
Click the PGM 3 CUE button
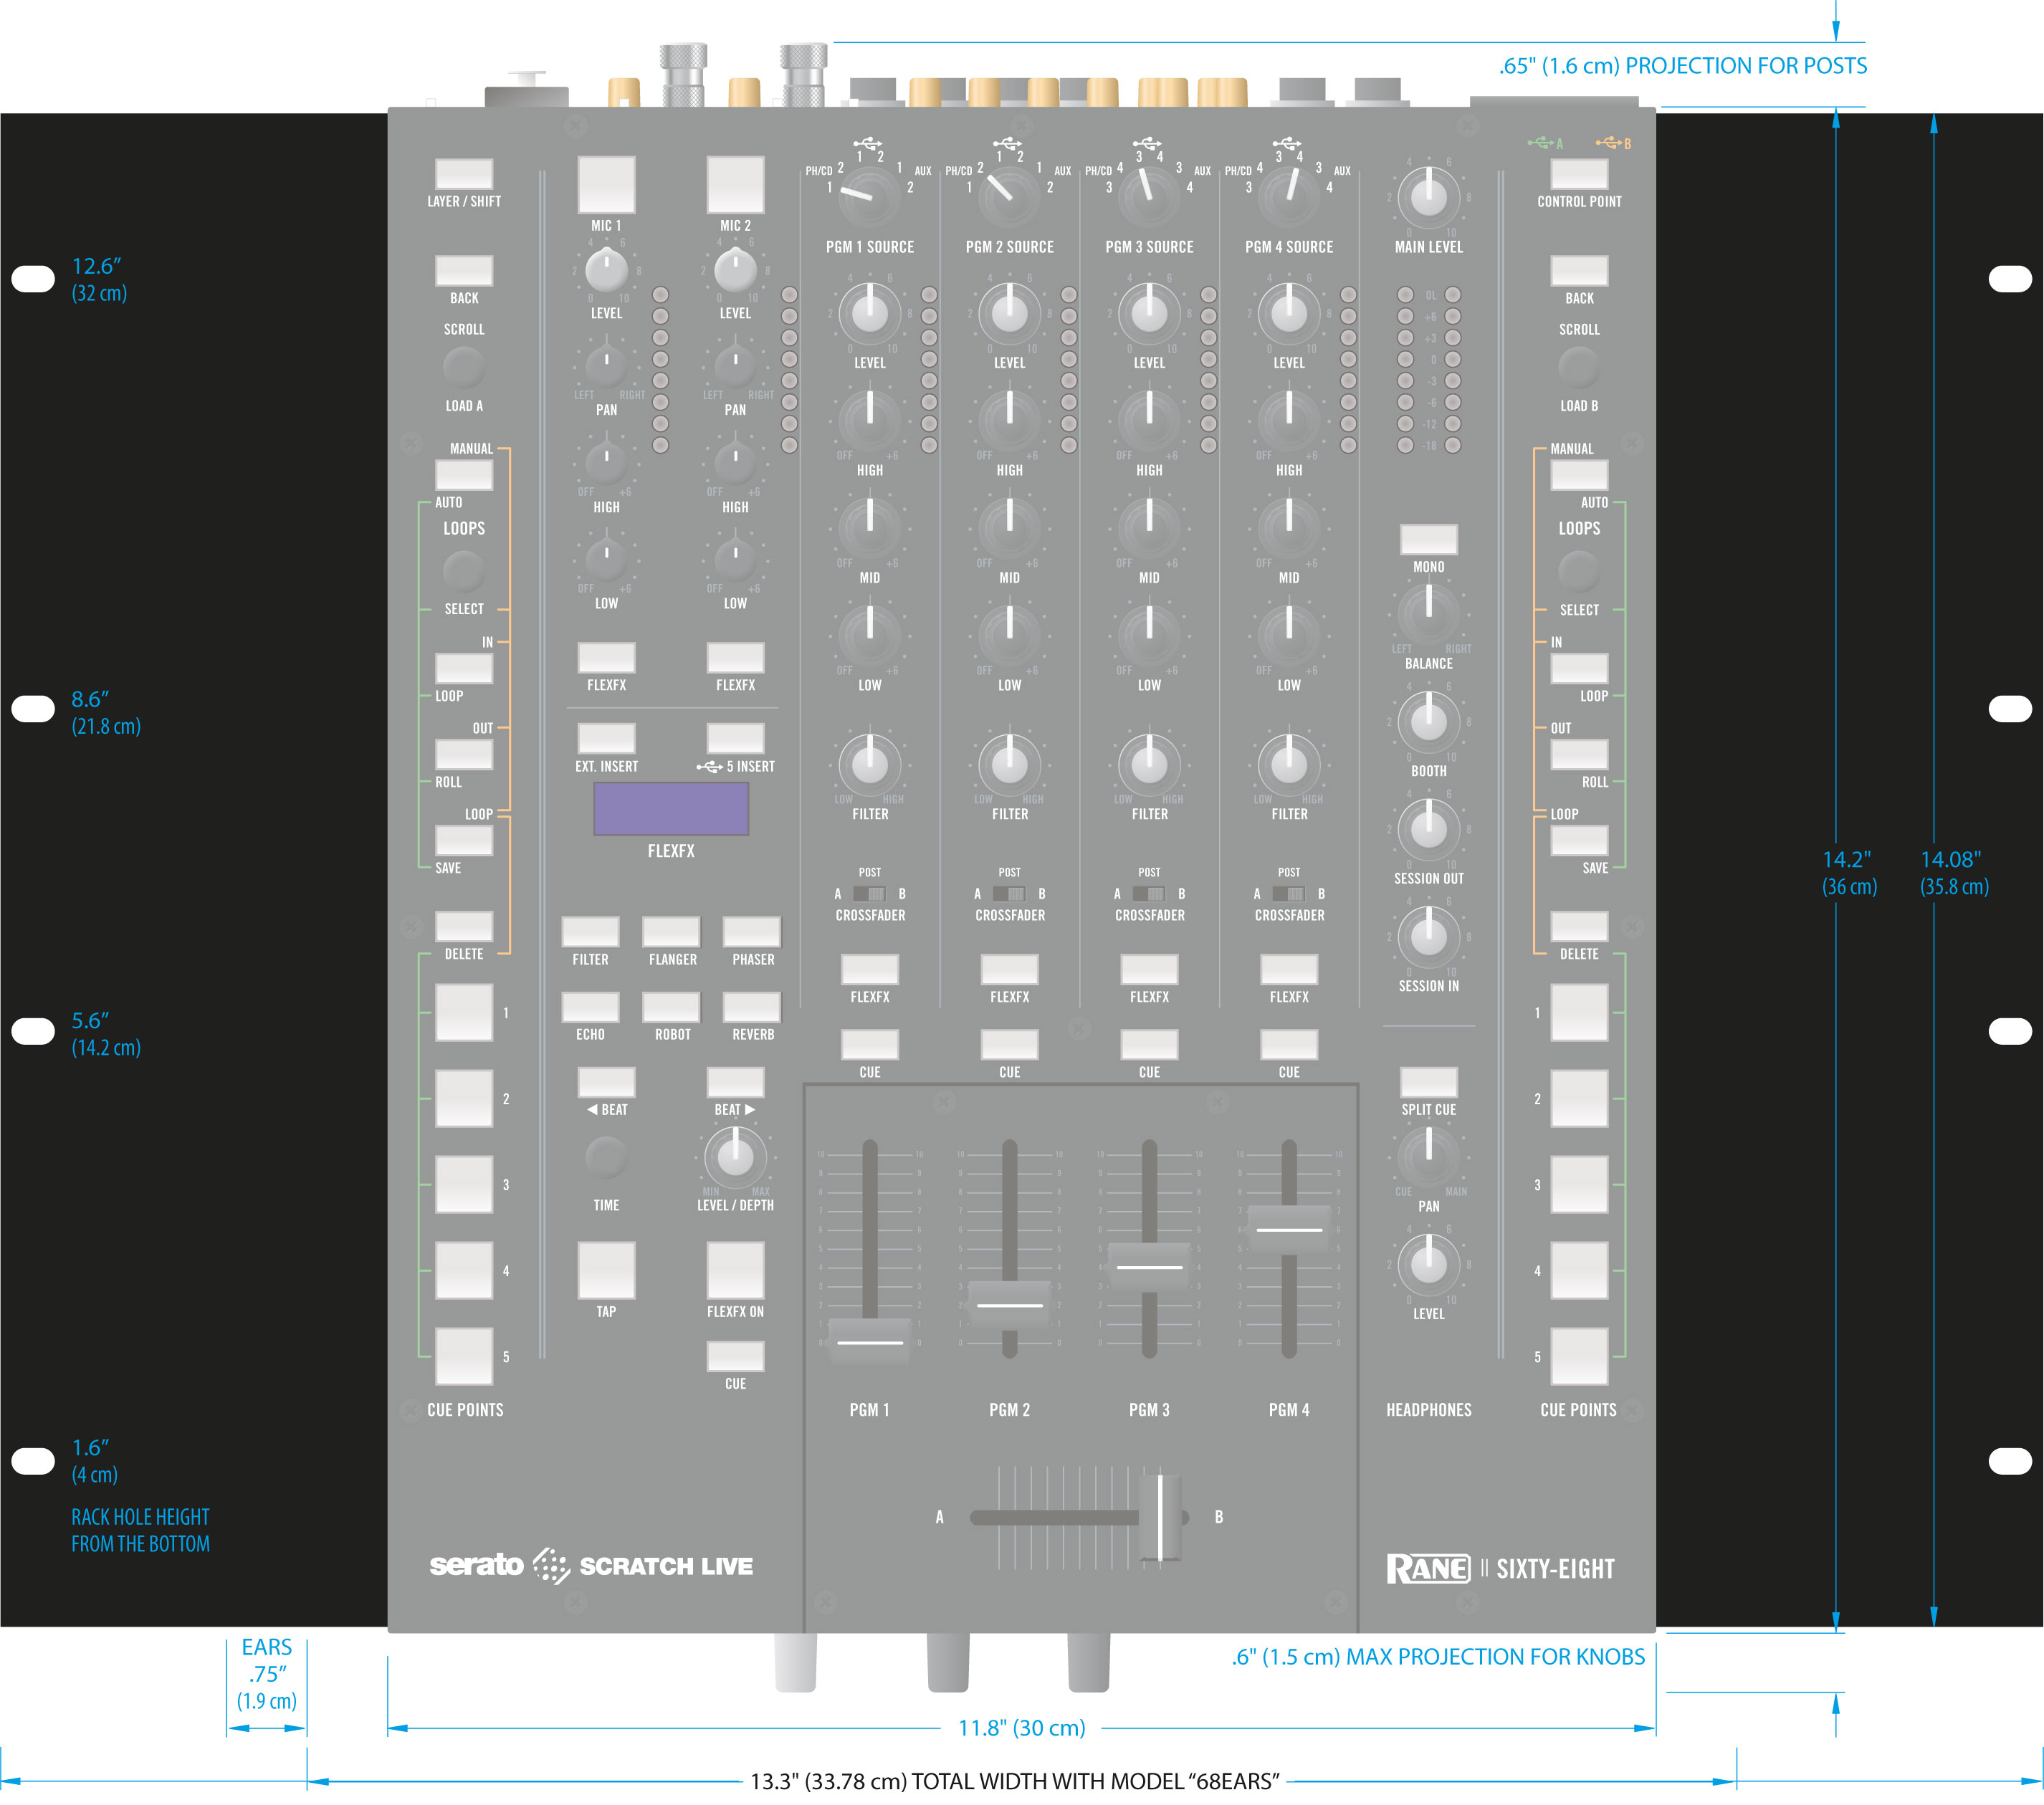point(1149,1044)
